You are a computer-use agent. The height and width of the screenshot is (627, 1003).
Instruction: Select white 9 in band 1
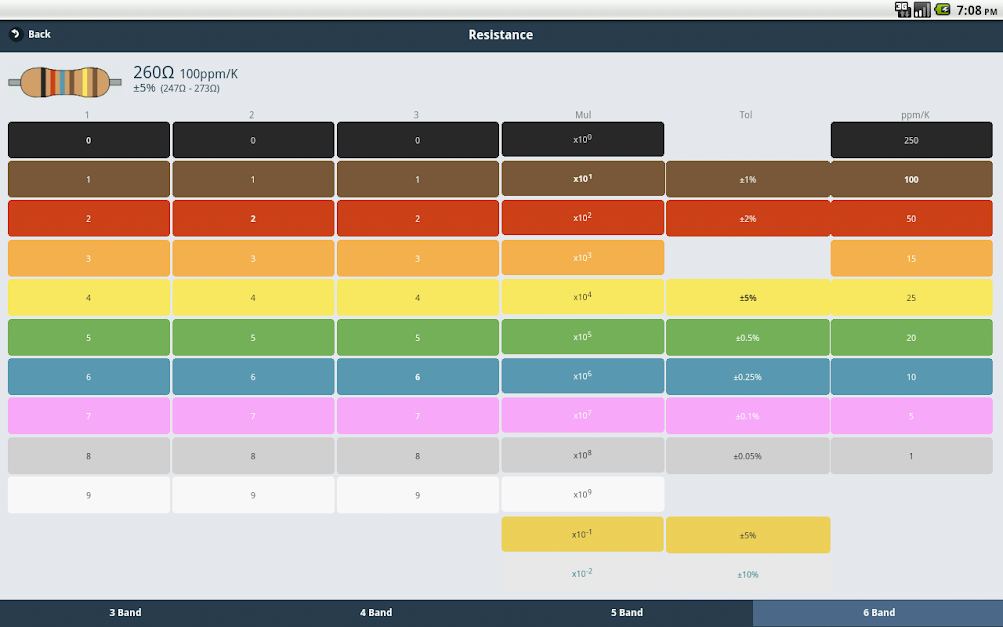pyautogui.click(x=89, y=495)
